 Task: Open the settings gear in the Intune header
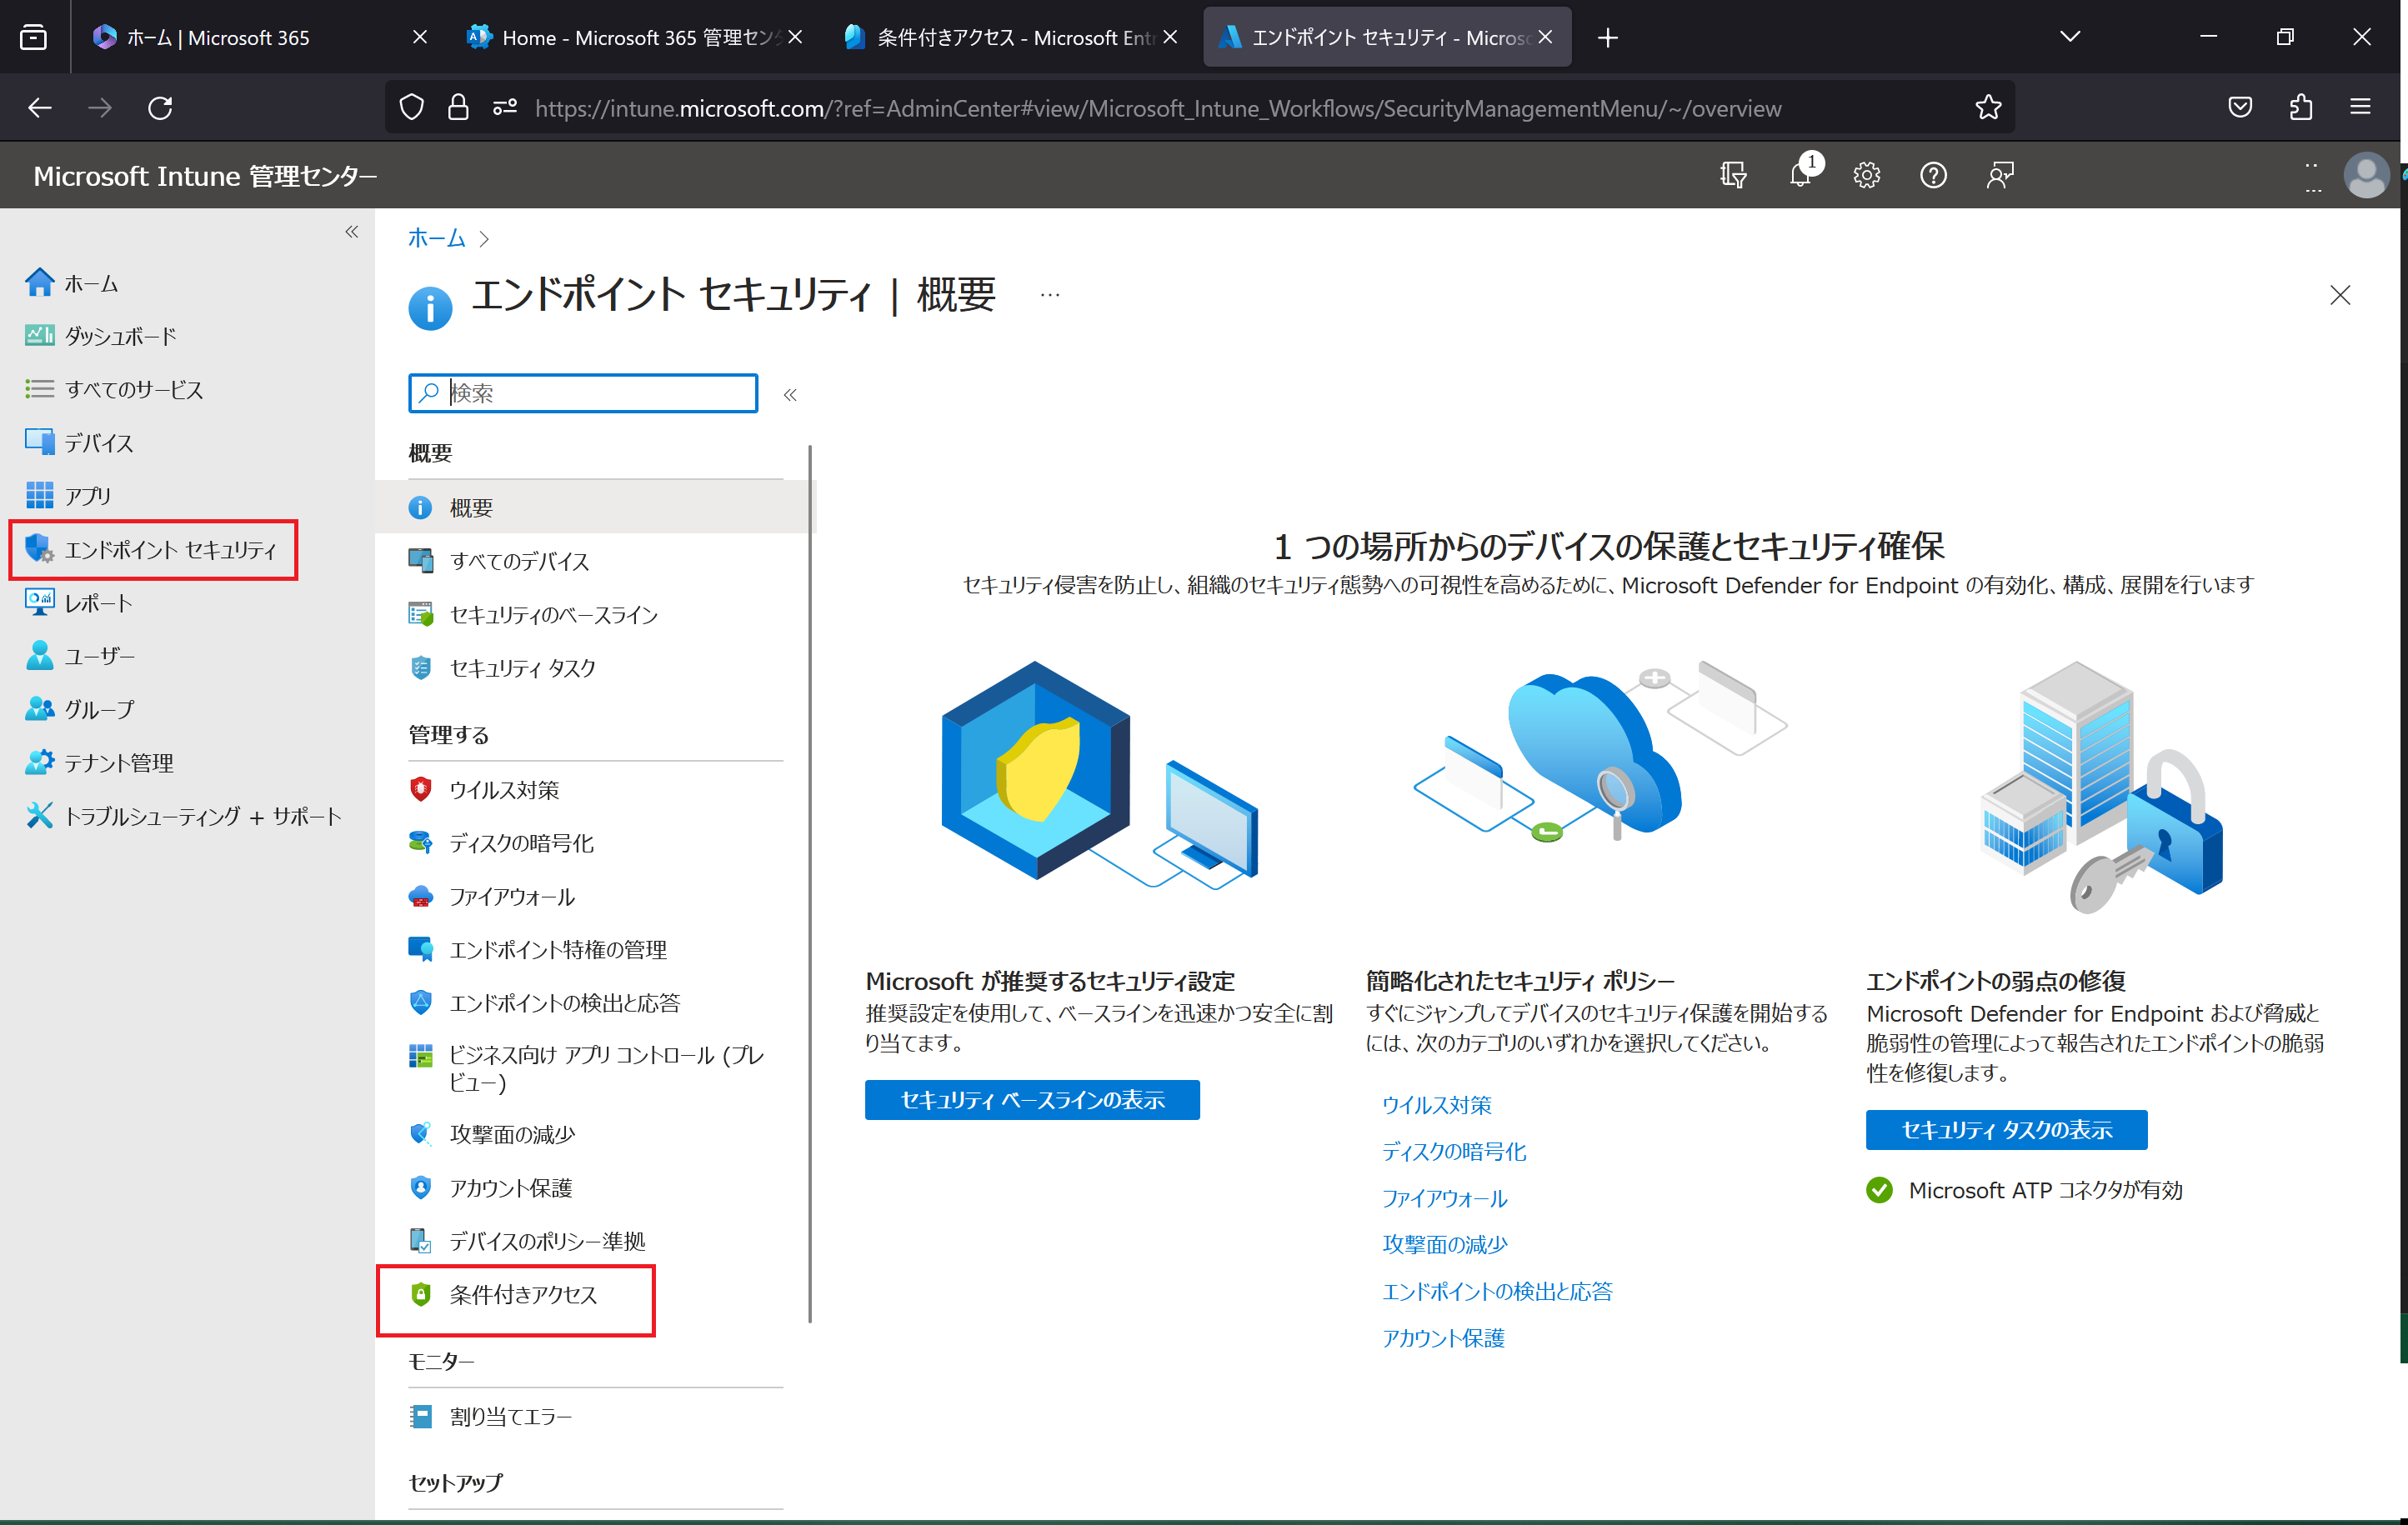click(x=1866, y=175)
